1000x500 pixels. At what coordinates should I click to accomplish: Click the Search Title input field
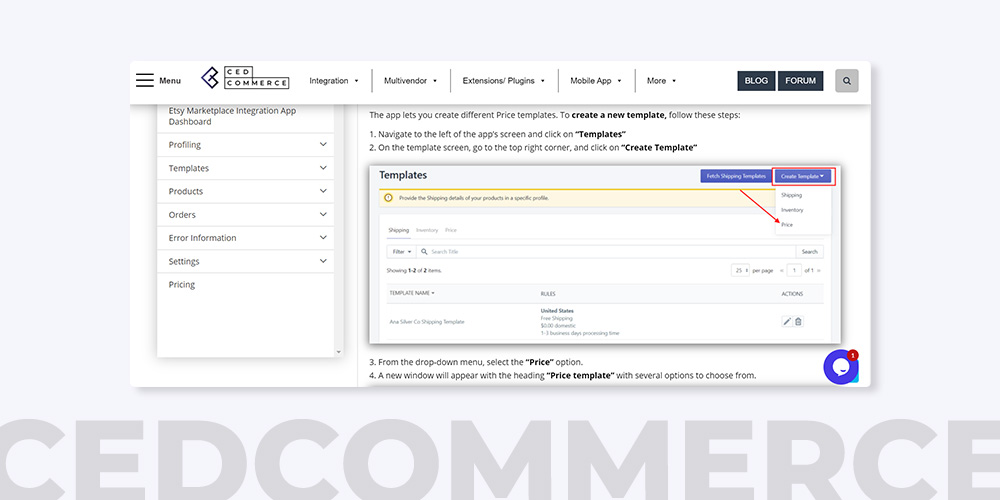(606, 252)
